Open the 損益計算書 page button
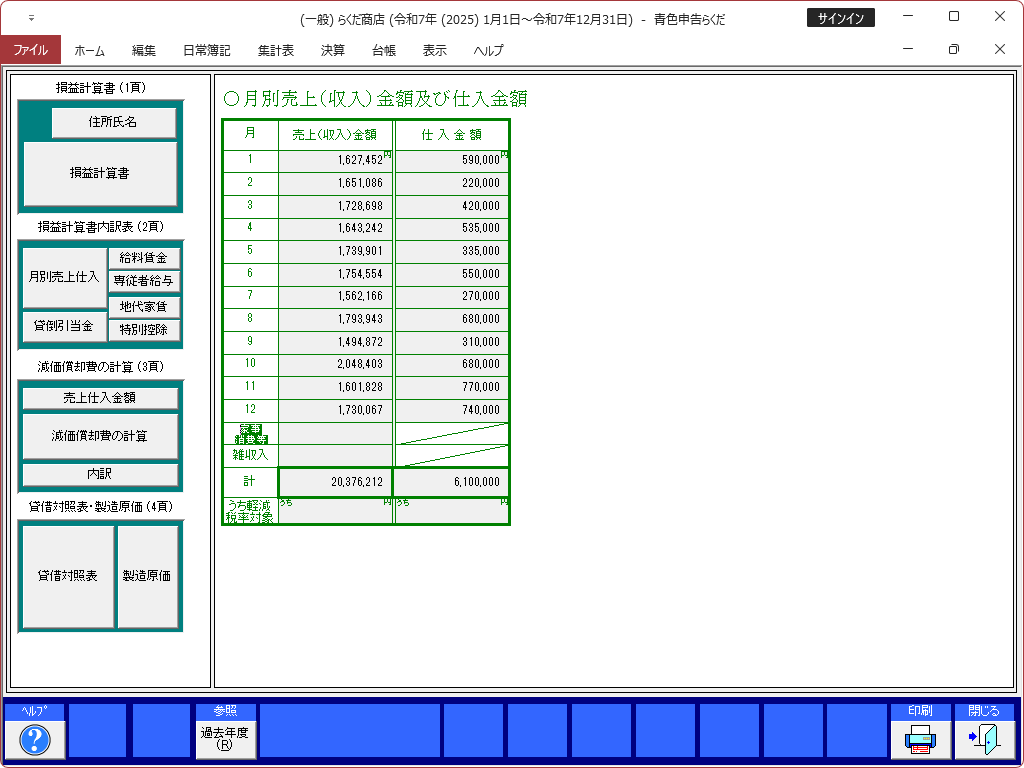Image resolution: width=1024 pixels, height=768 pixels. 99,173
